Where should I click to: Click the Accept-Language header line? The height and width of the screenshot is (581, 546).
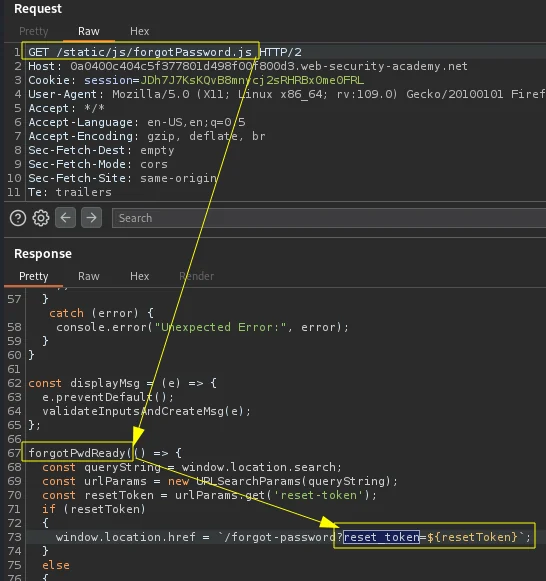[137, 122]
